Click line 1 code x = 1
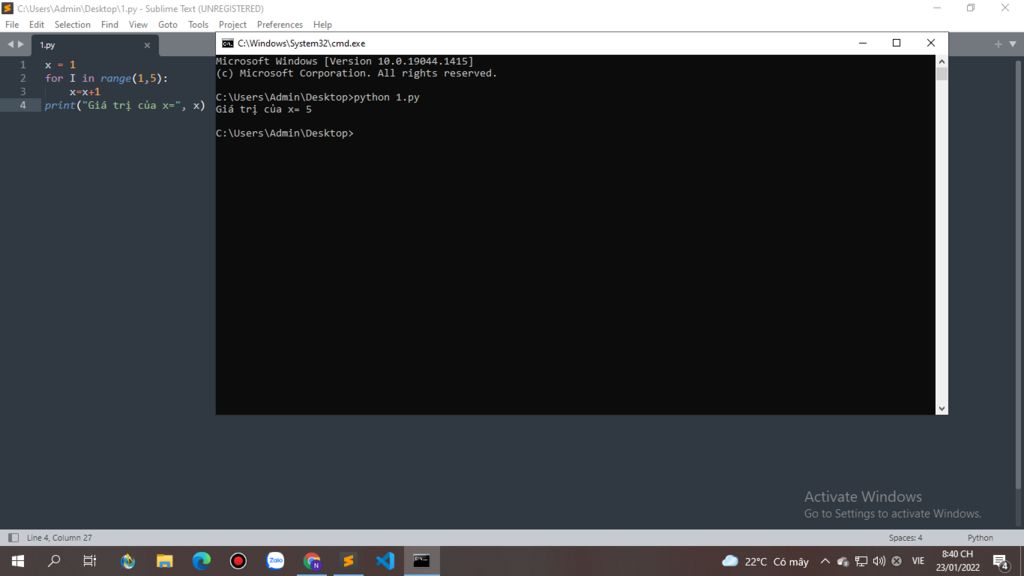Viewport: 1024px width, 576px height. click(x=60, y=65)
